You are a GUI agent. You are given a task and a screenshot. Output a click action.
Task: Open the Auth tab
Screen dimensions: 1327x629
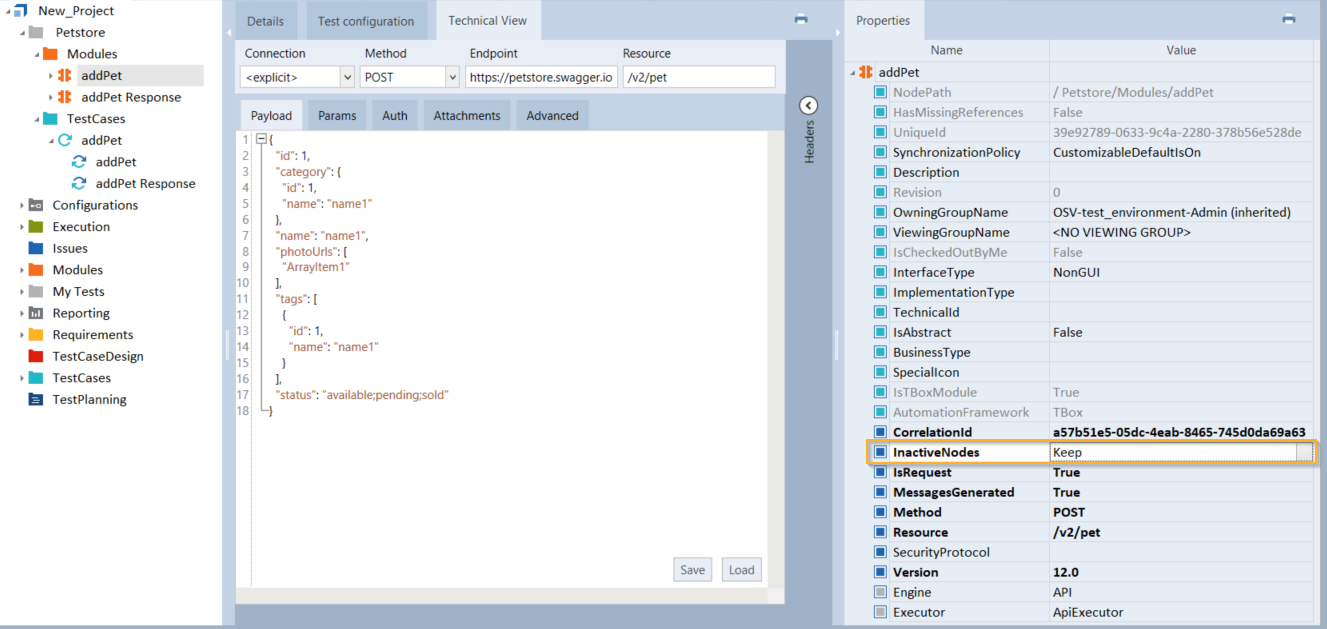[x=395, y=116]
